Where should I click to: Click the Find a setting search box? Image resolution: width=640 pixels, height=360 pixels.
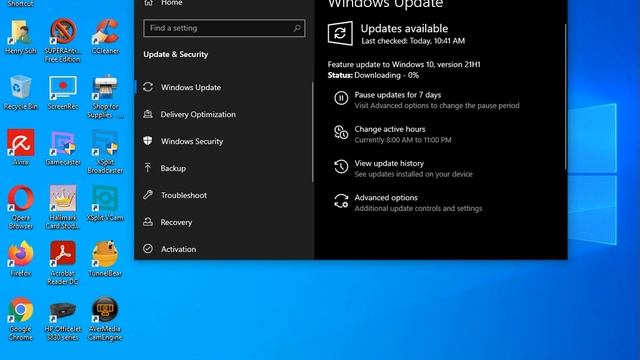(x=224, y=28)
